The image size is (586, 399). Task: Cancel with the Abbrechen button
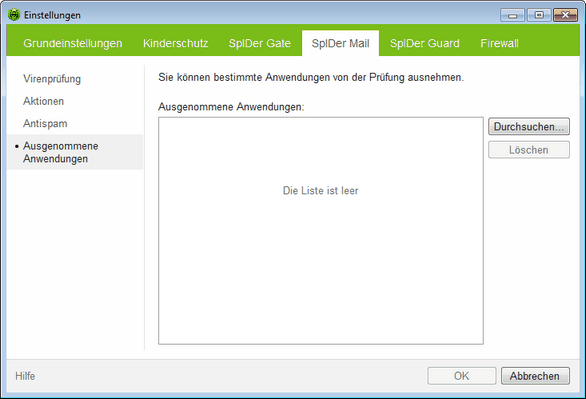click(x=535, y=376)
